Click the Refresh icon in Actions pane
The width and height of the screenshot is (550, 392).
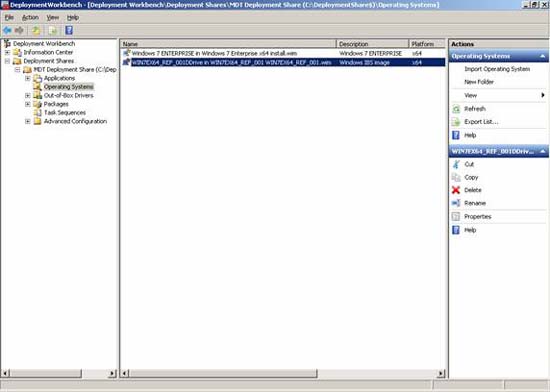[456, 109]
